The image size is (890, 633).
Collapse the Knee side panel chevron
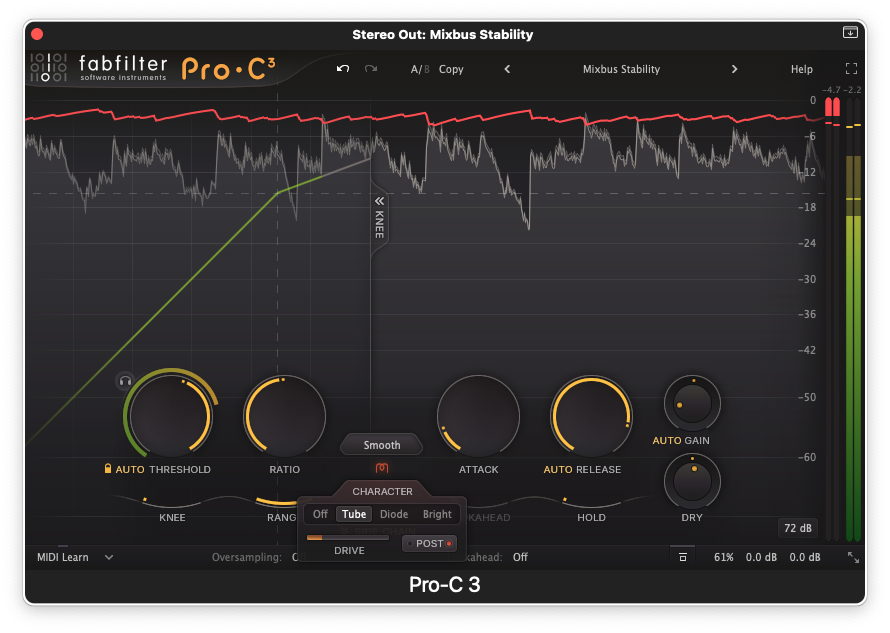(379, 201)
